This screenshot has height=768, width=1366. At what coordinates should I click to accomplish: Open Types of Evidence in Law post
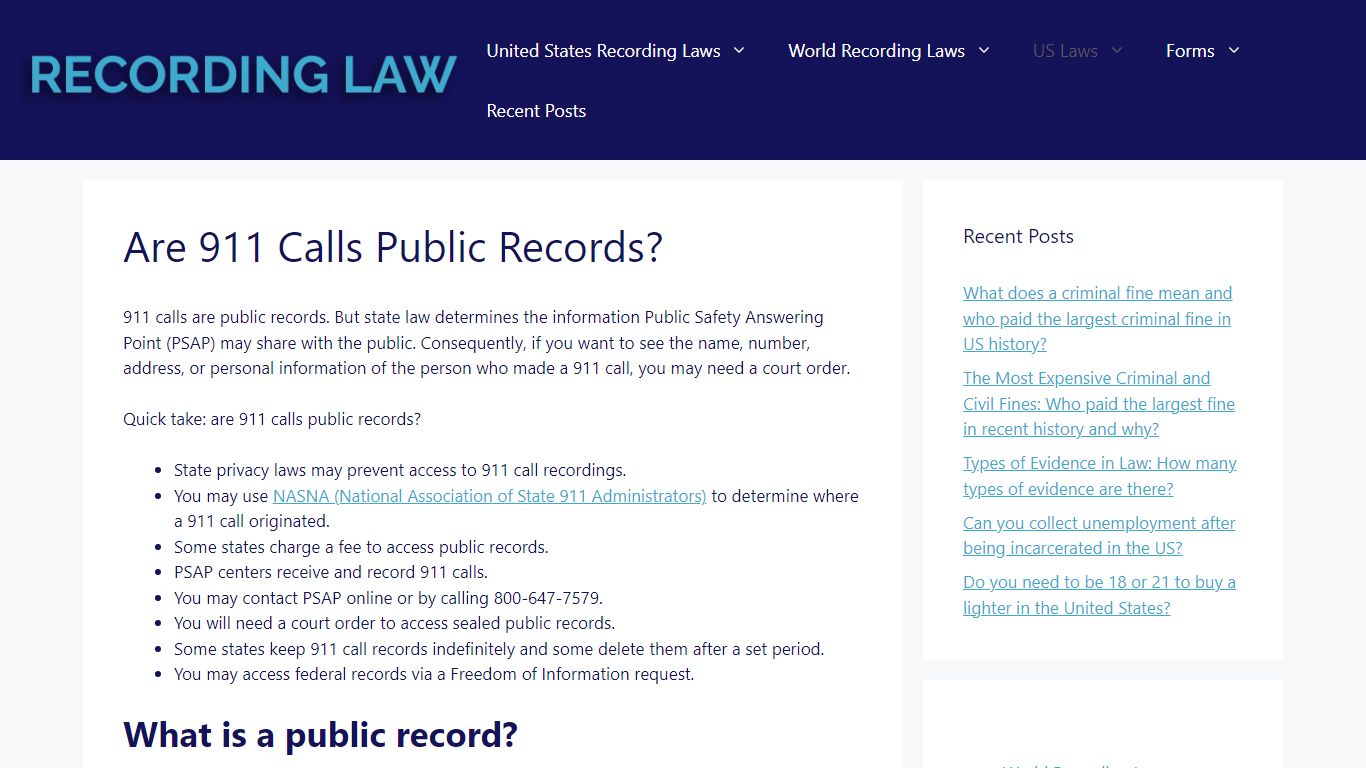point(1100,476)
